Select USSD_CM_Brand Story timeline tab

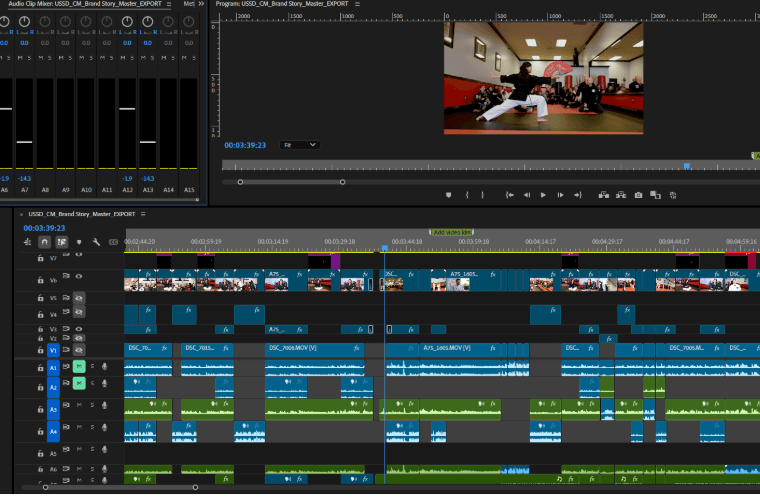(x=81, y=214)
